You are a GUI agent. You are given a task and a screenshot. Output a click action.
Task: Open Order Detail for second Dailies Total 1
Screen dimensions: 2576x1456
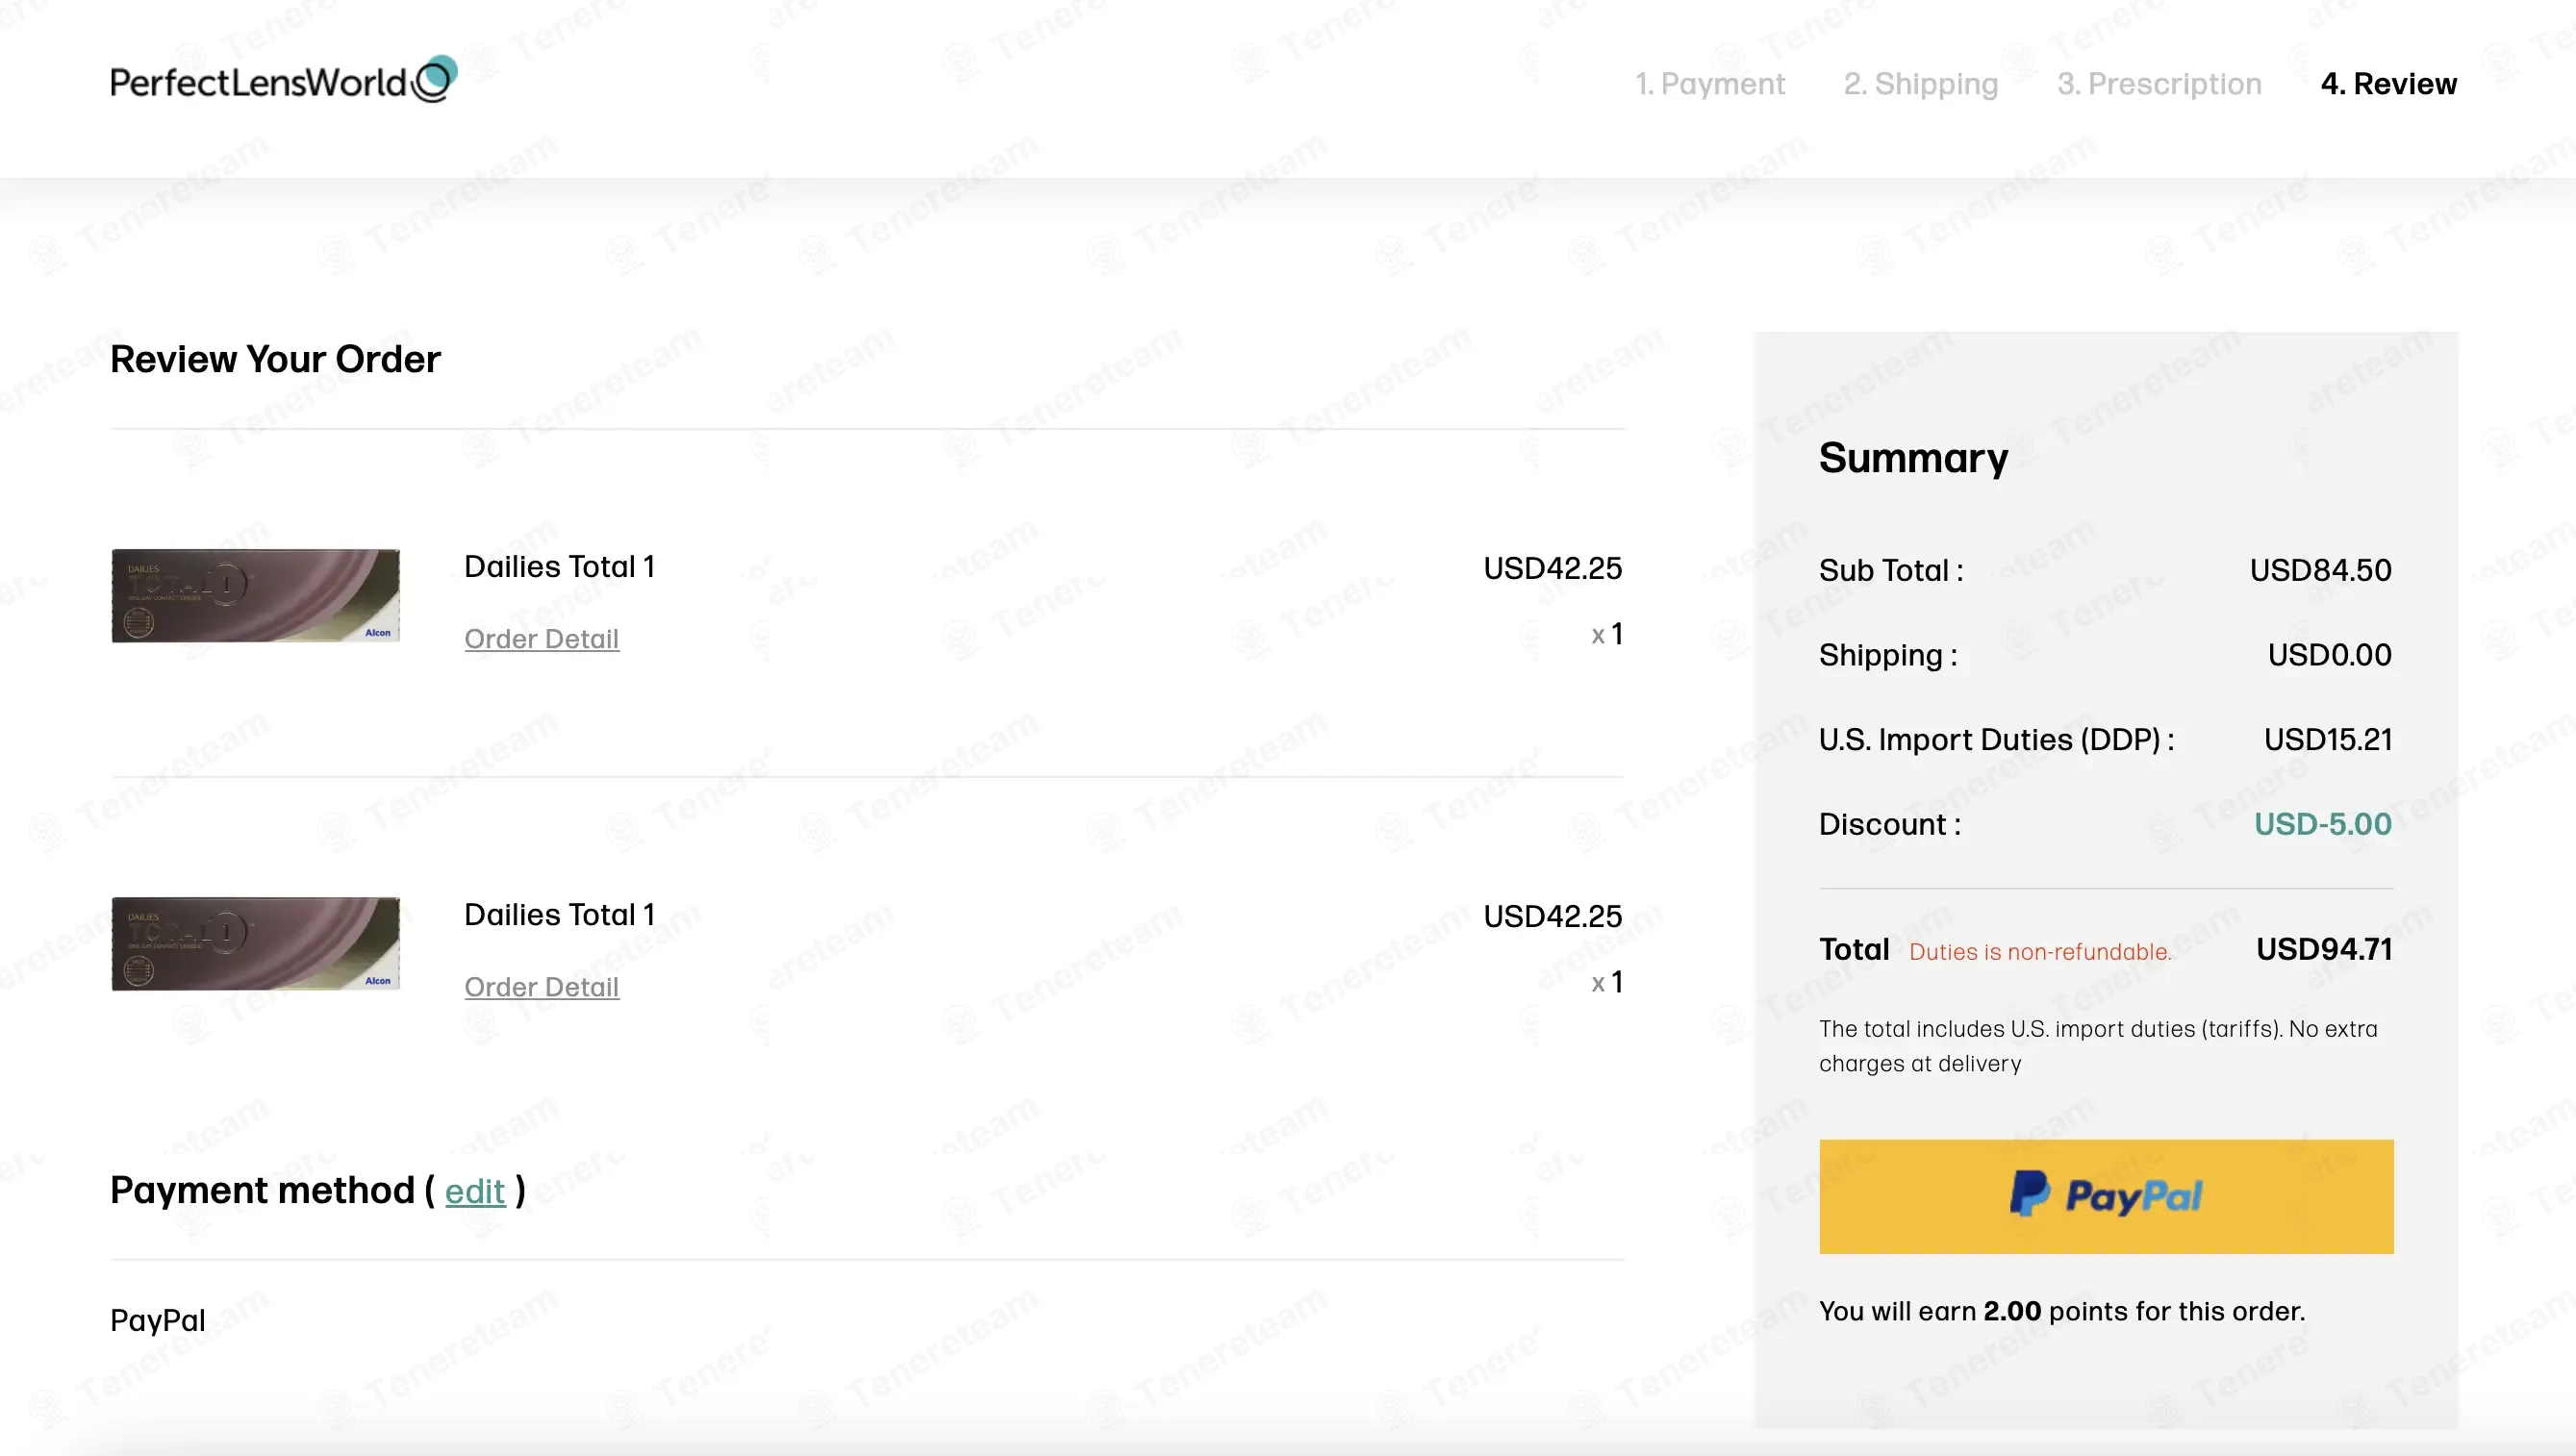542,986
